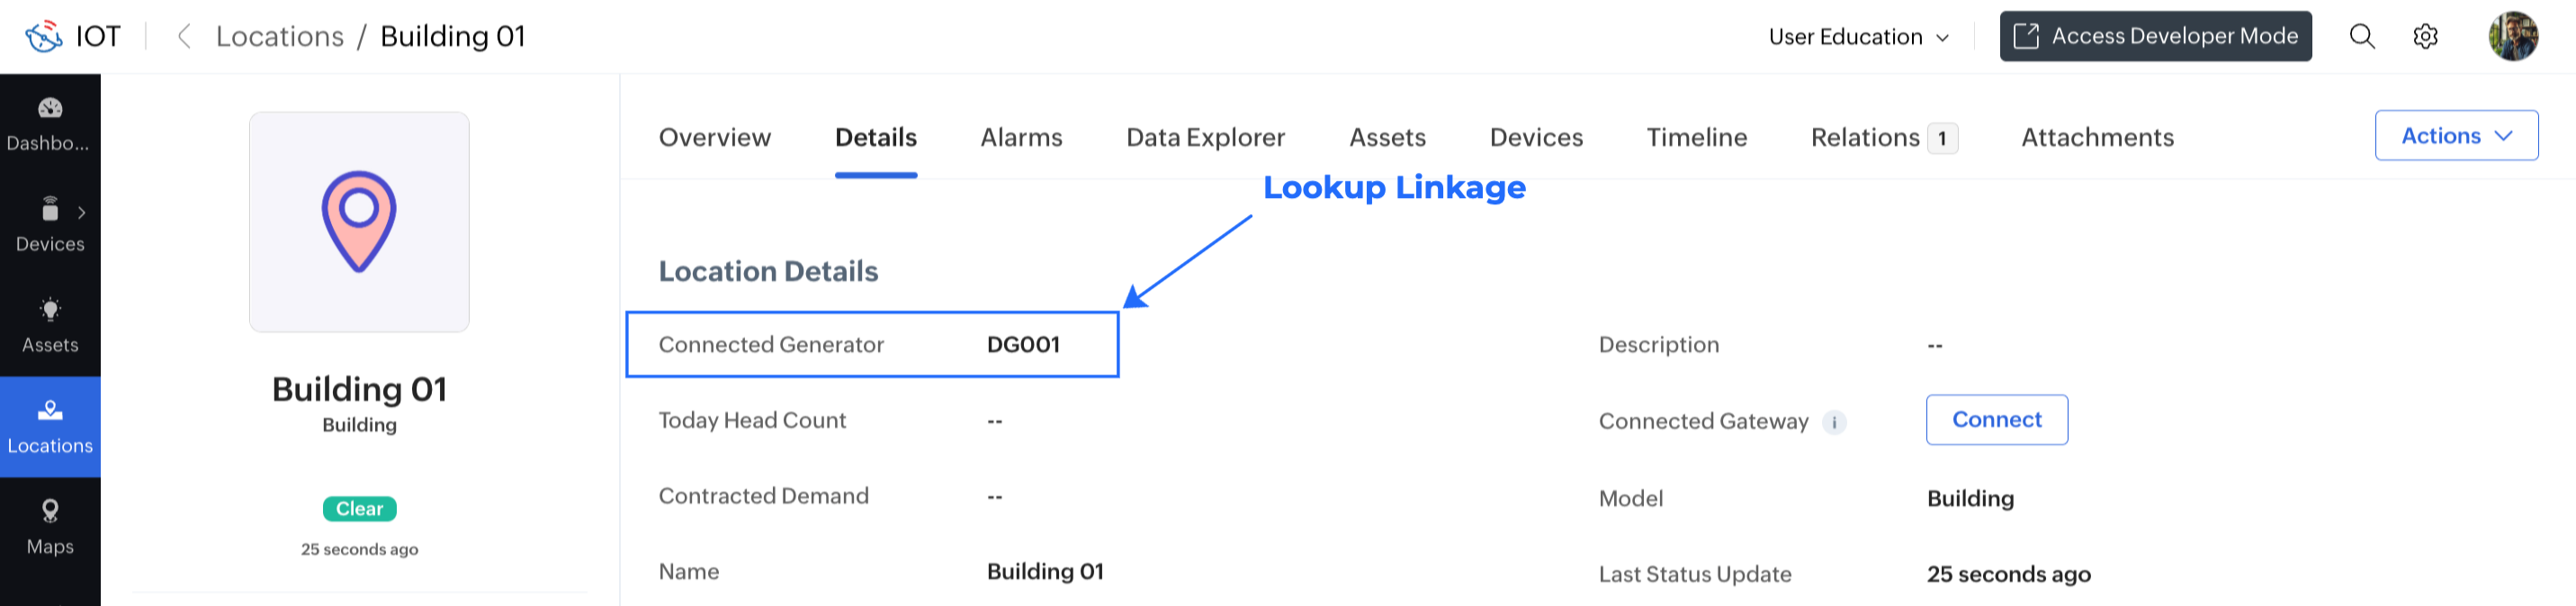
Task: Open the Actions dropdown menu
Action: [x=2455, y=136]
